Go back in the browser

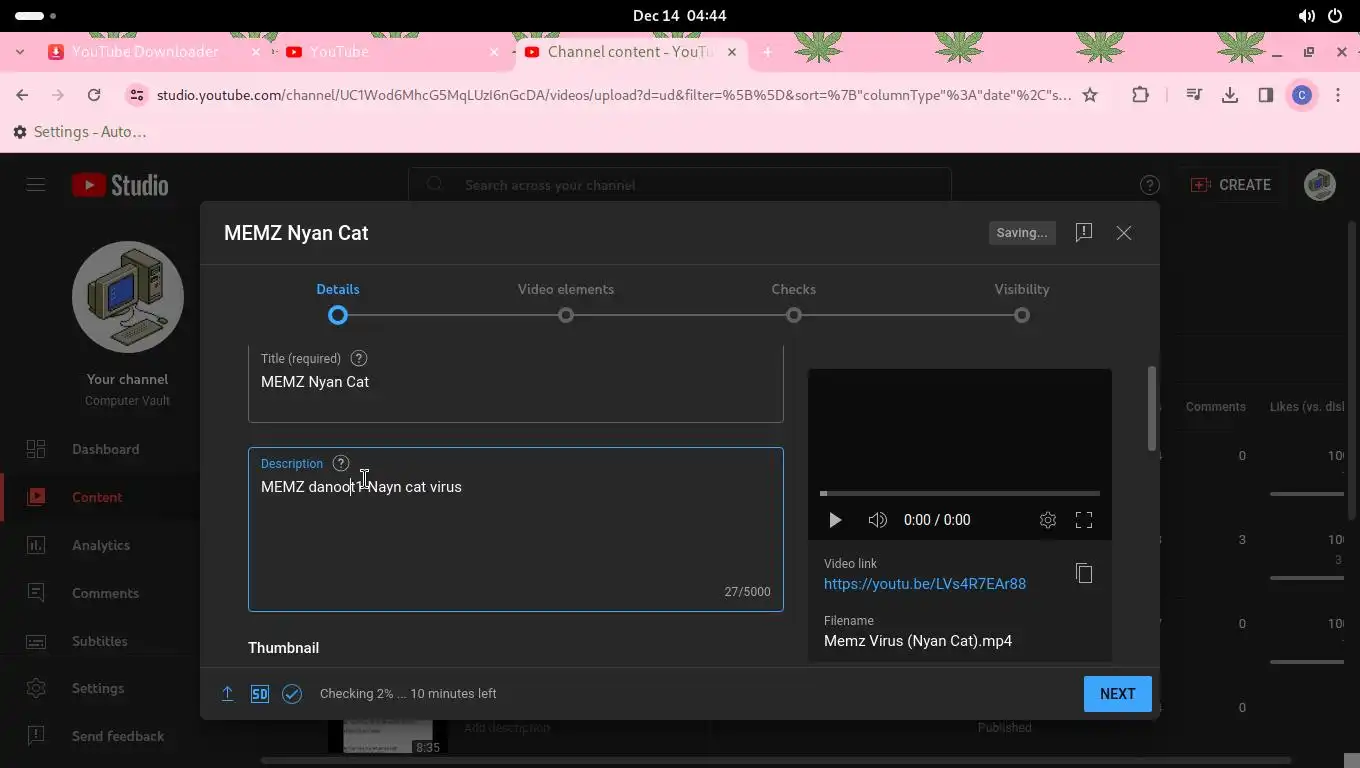pyautogui.click(x=22, y=95)
